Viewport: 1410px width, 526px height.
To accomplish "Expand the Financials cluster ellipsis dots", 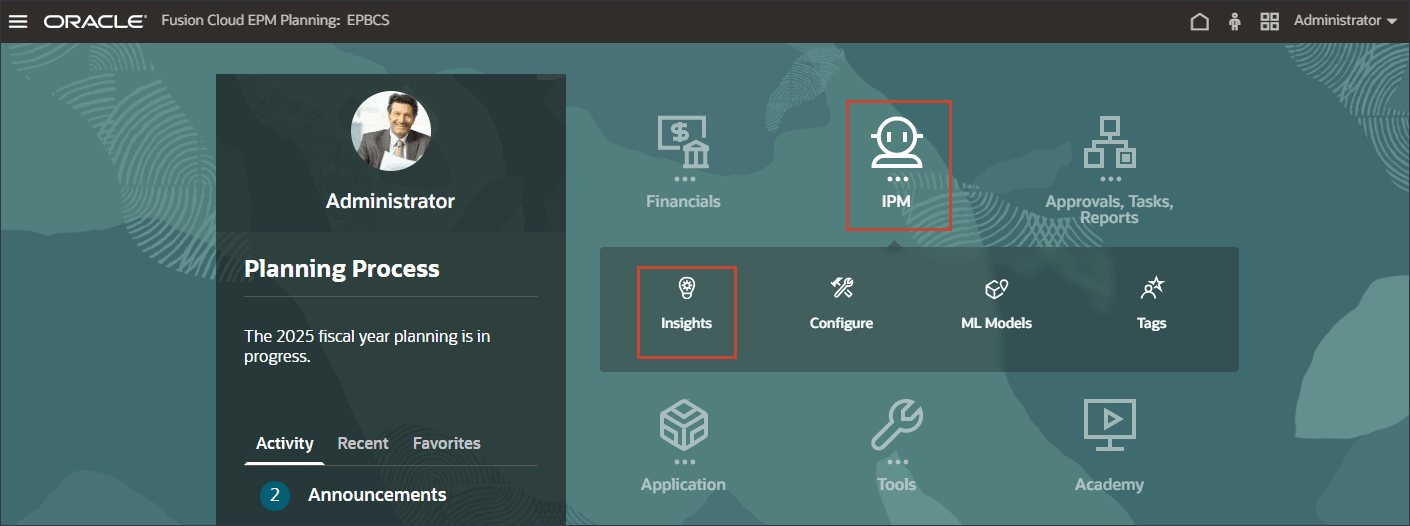I will 683,179.
